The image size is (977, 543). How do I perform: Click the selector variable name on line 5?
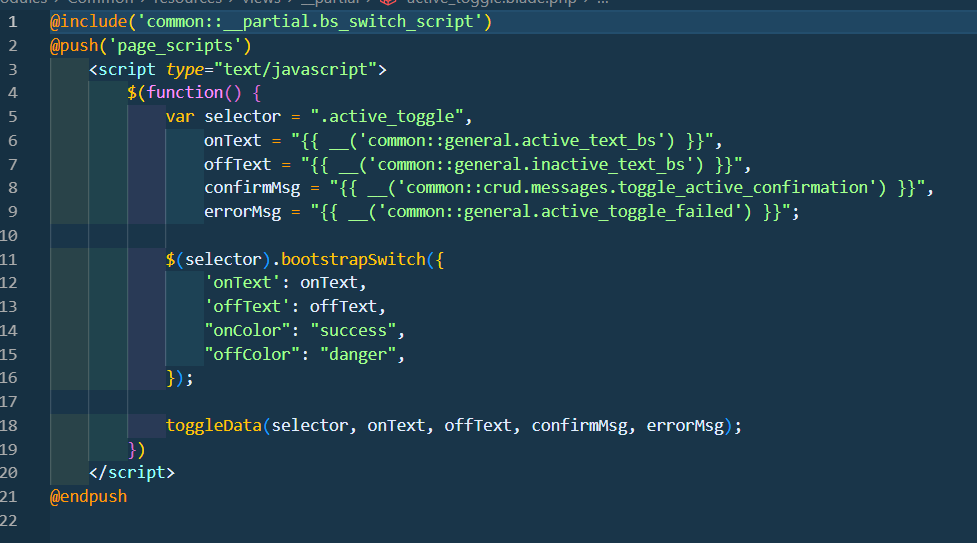pos(242,117)
